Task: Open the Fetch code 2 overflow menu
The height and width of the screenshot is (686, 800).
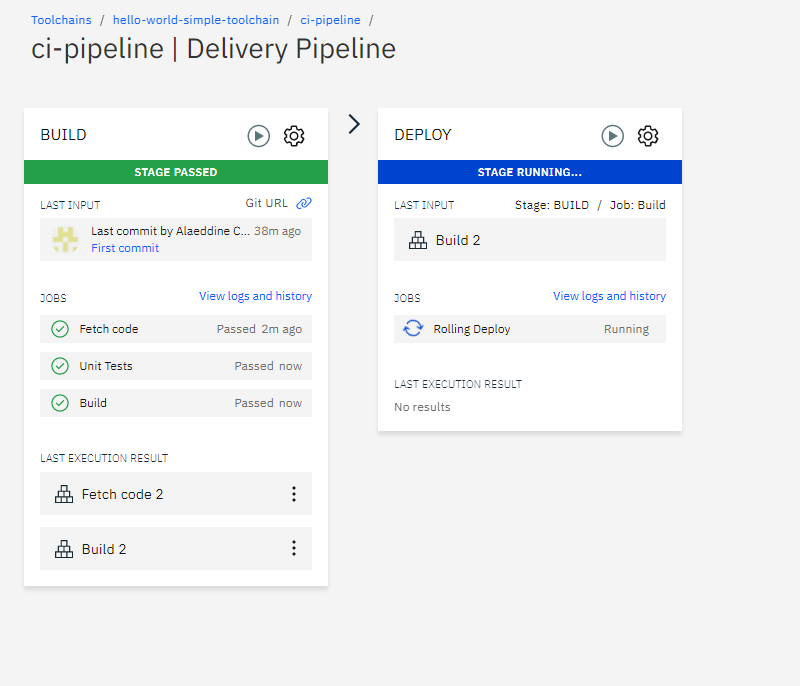Action: coord(294,494)
